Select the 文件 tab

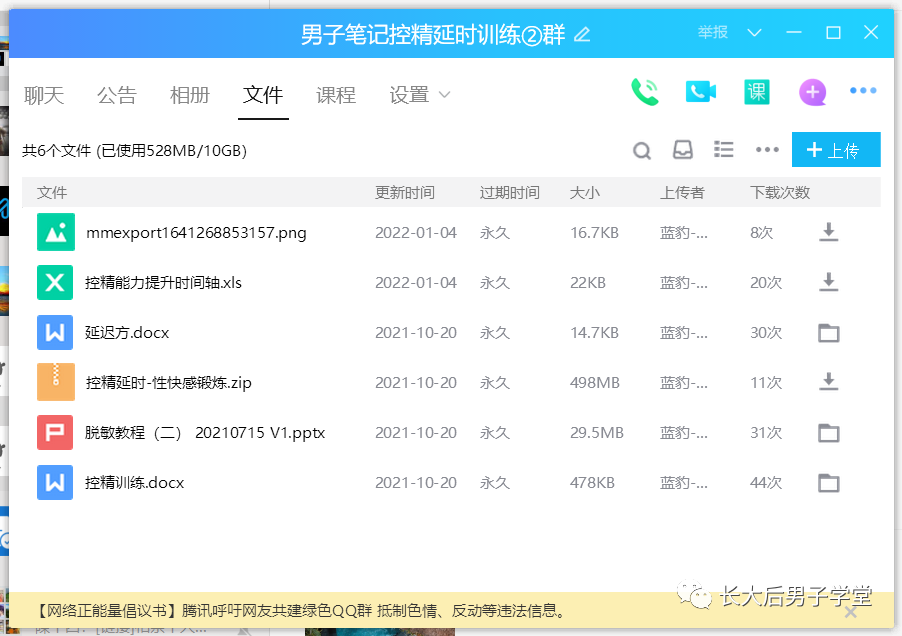(263, 95)
